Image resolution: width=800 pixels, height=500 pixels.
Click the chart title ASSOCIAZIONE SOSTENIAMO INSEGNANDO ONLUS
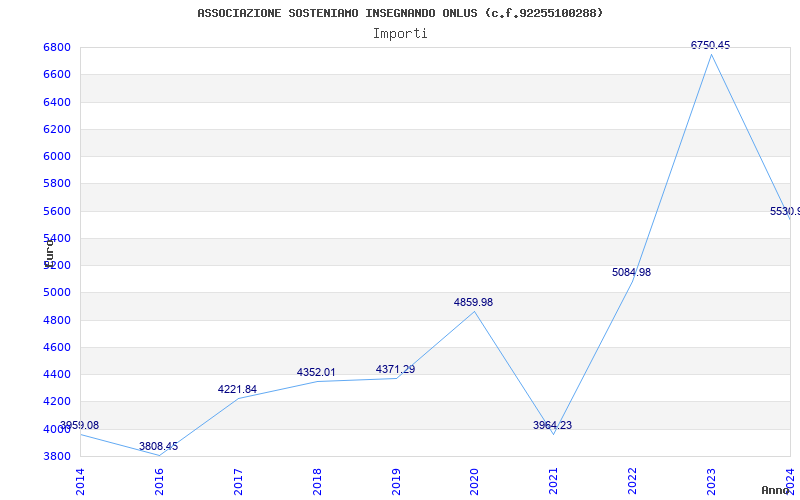pos(400,13)
